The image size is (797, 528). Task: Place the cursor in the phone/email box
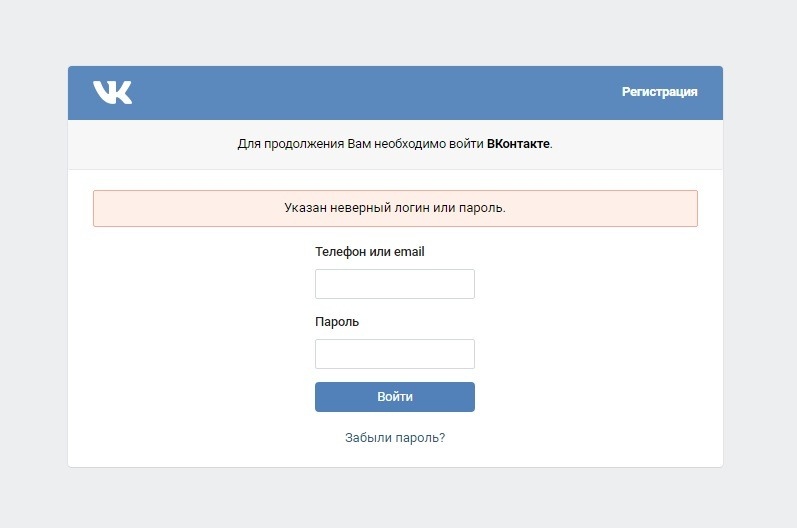[x=394, y=284]
